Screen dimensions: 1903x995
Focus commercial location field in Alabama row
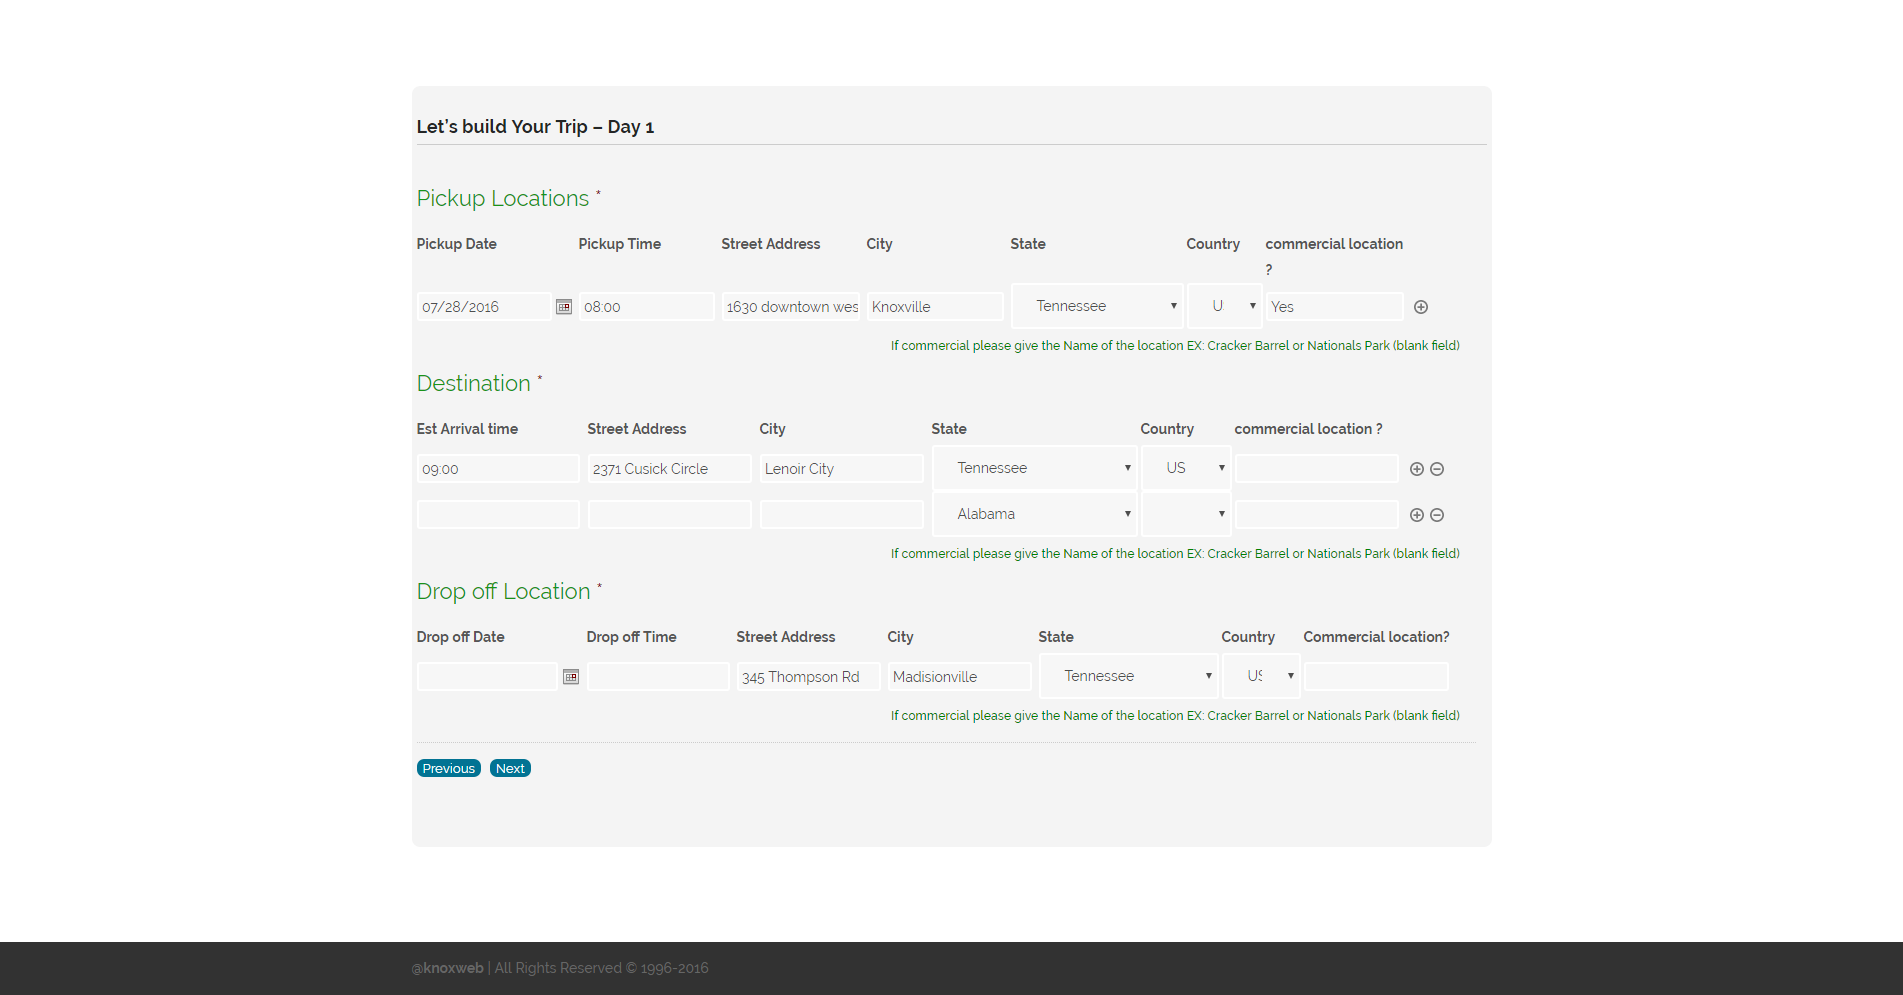pos(1317,515)
